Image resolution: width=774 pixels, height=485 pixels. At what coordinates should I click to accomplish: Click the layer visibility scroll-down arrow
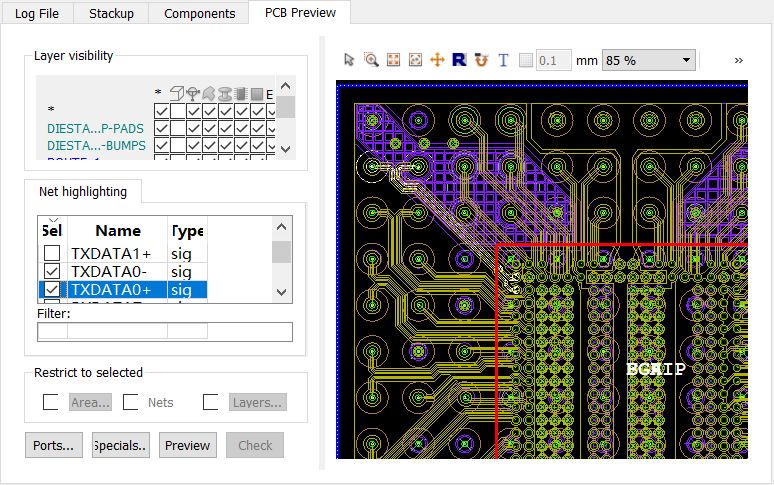pos(285,149)
